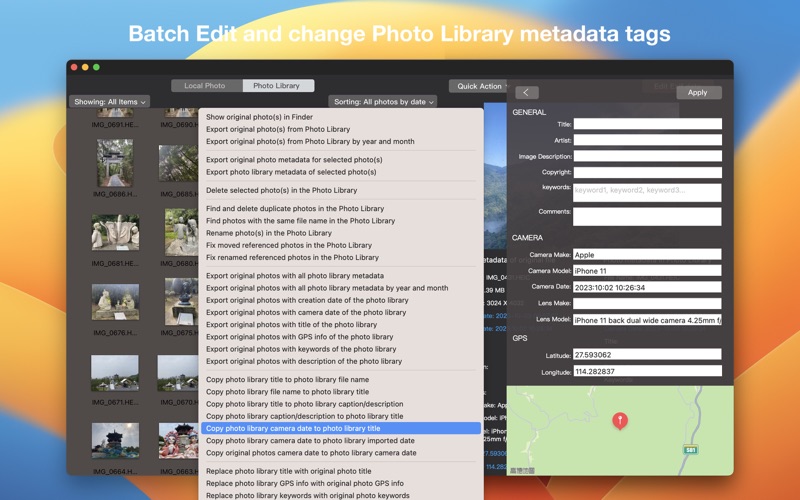Click the Artist input field
Viewport: 800px width, 500px height.
pyautogui.click(x=647, y=140)
